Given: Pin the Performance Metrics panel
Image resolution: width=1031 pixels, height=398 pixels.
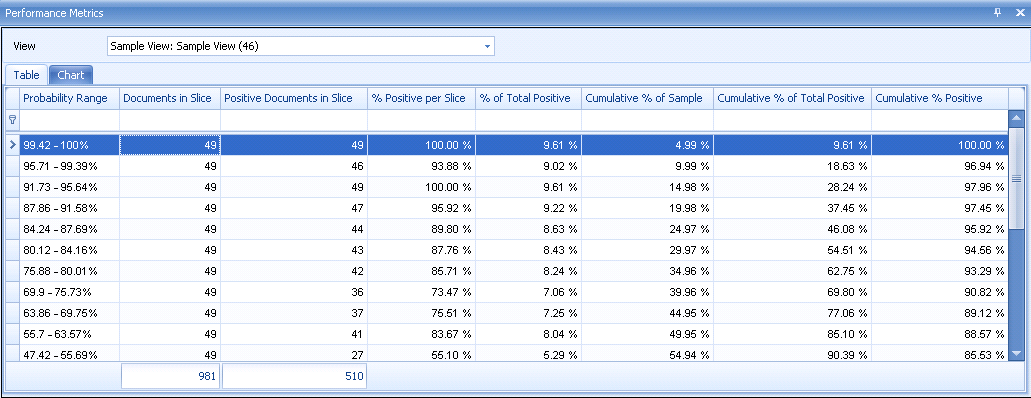Looking at the screenshot, I should pos(997,12).
